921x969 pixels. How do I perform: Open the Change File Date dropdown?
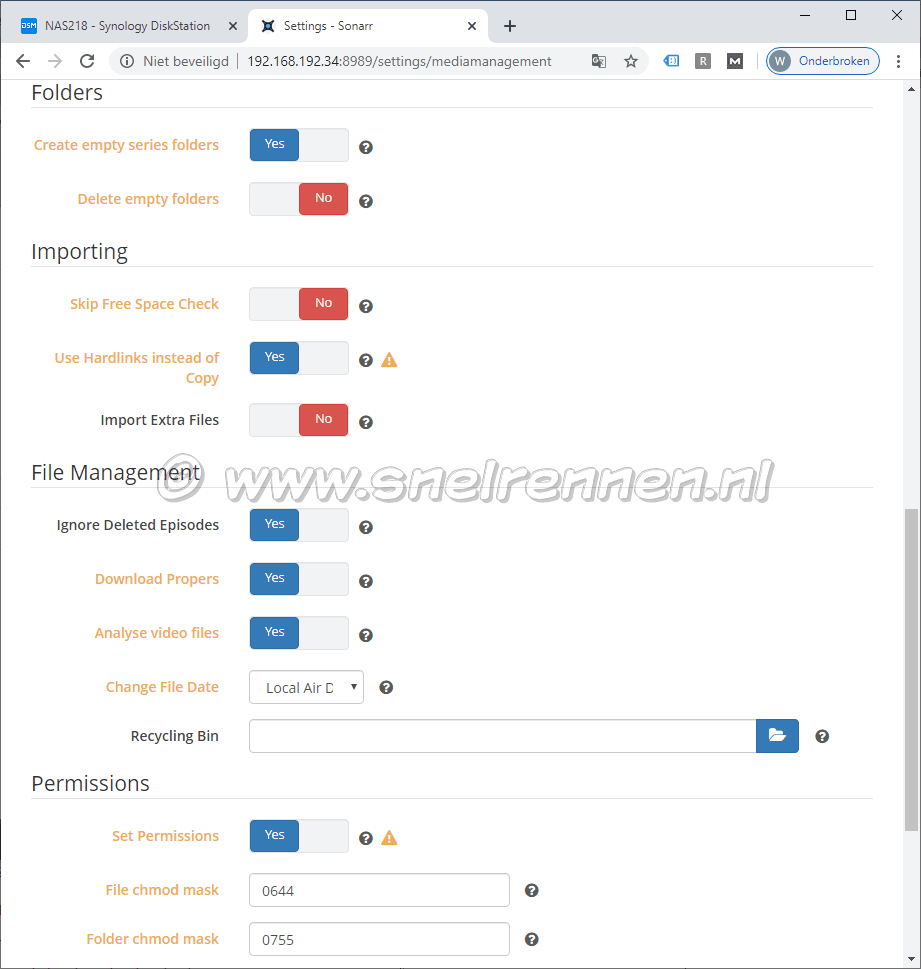(307, 687)
